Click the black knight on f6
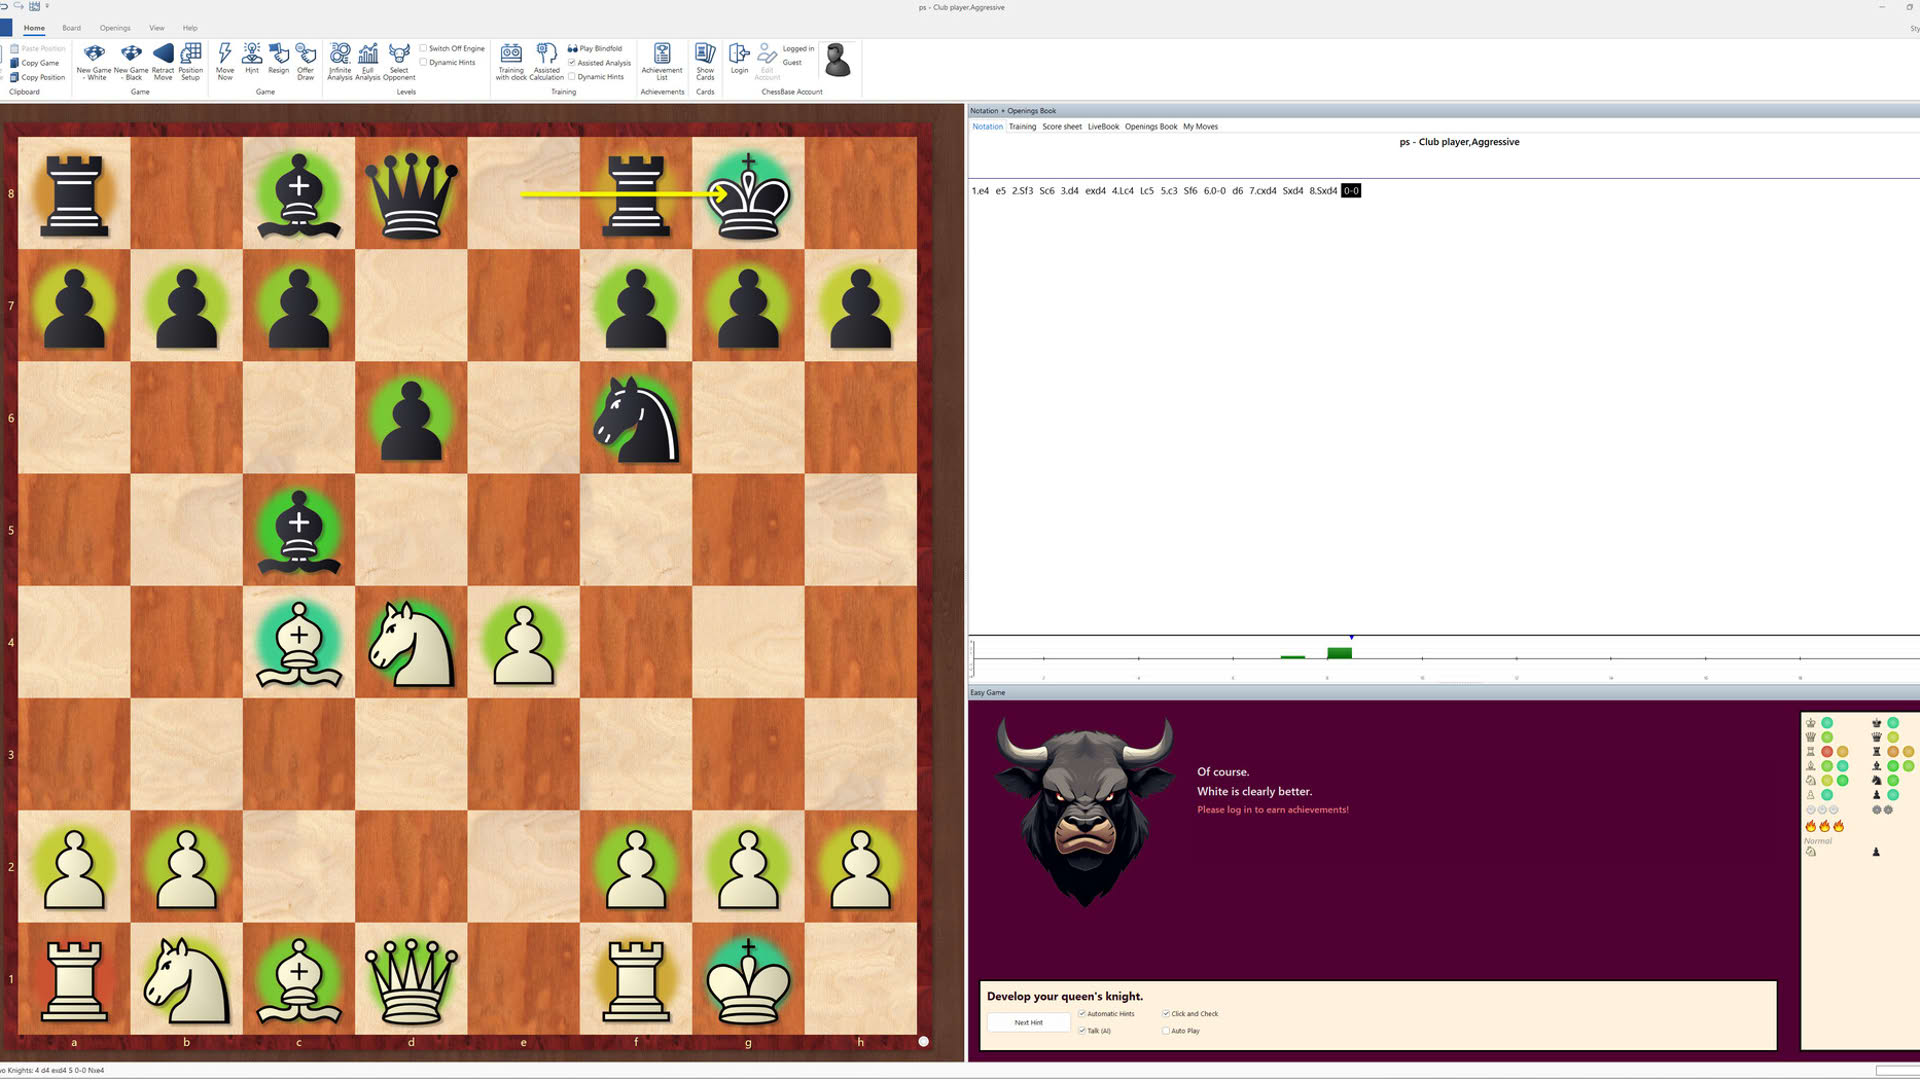Screen dimensions: 1920x1080 (x=636, y=418)
